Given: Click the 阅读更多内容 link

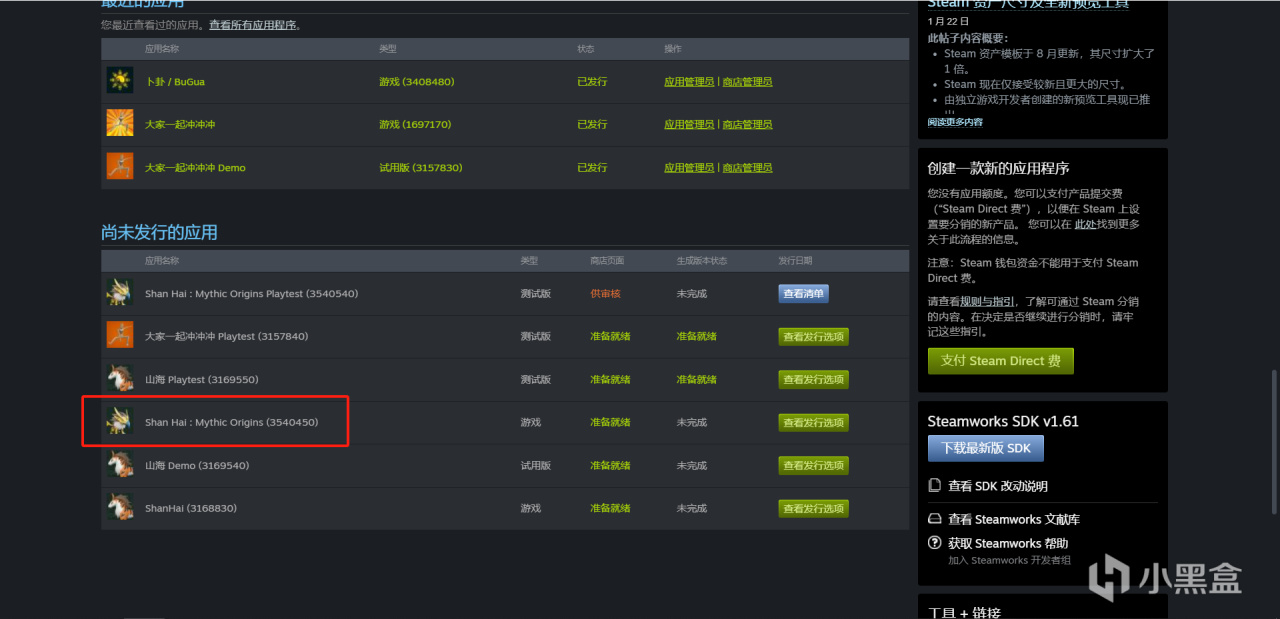Looking at the screenshot, I should (x=955, y=122).
